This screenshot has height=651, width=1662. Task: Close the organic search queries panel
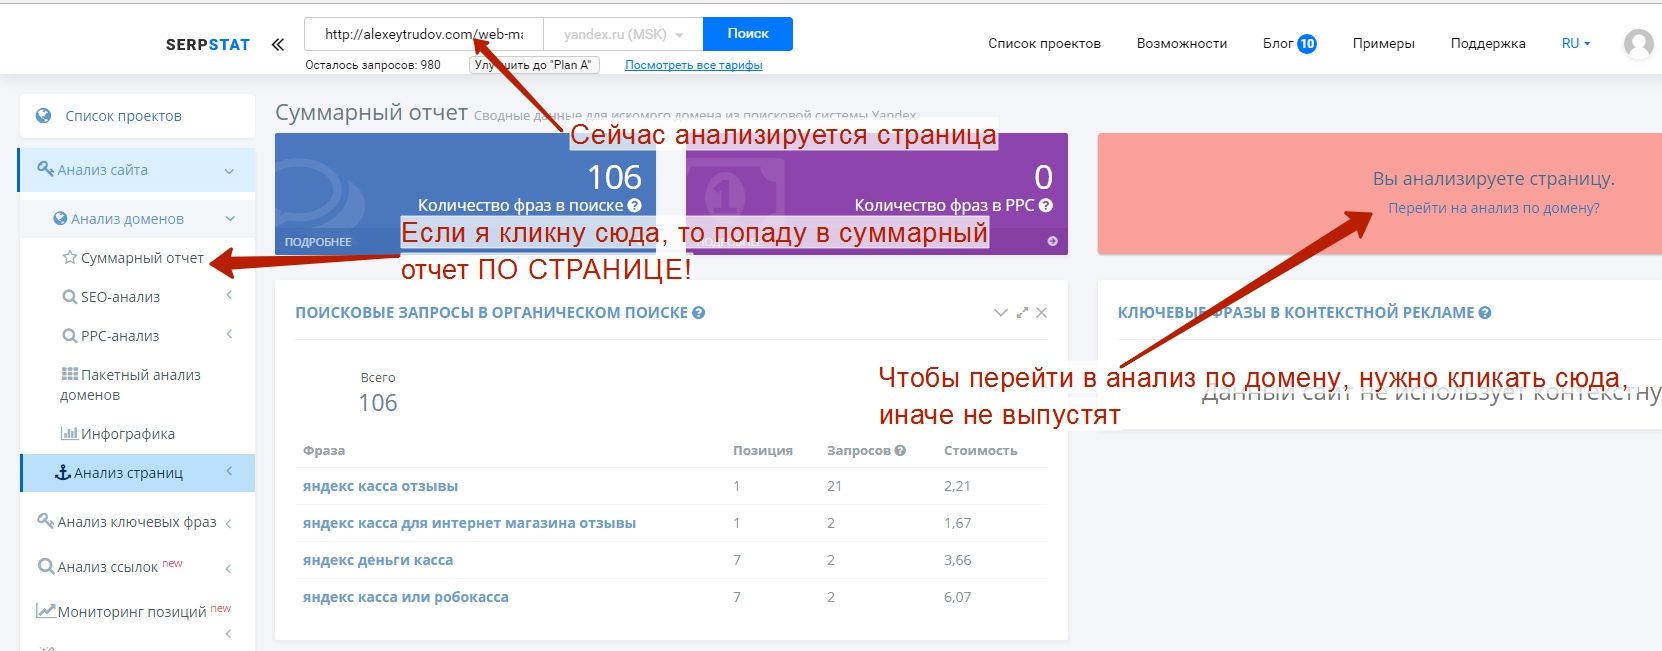pyautogui.click(x=1042, y=313)
